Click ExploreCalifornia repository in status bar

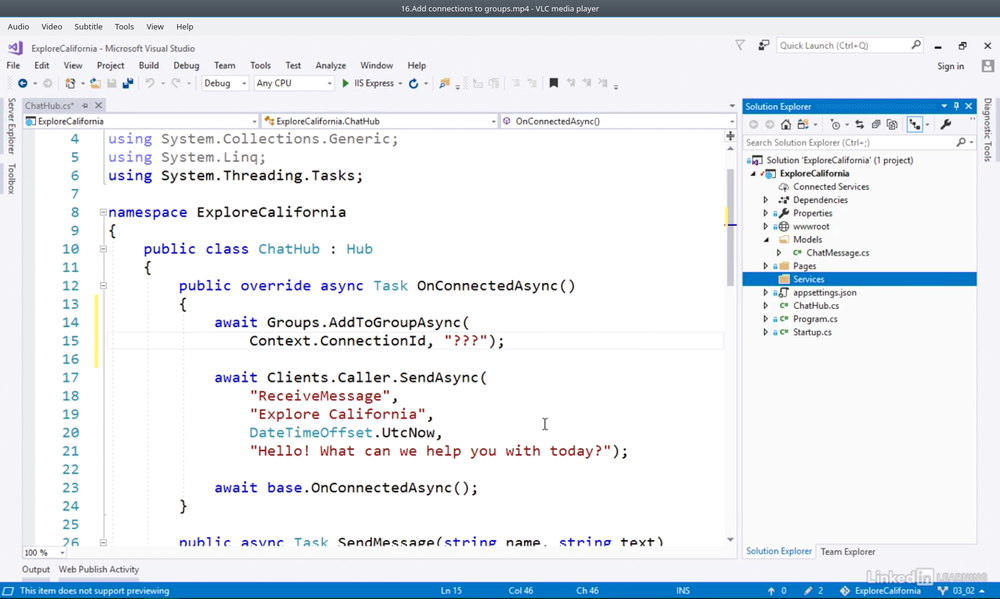(x=880, y=591)
